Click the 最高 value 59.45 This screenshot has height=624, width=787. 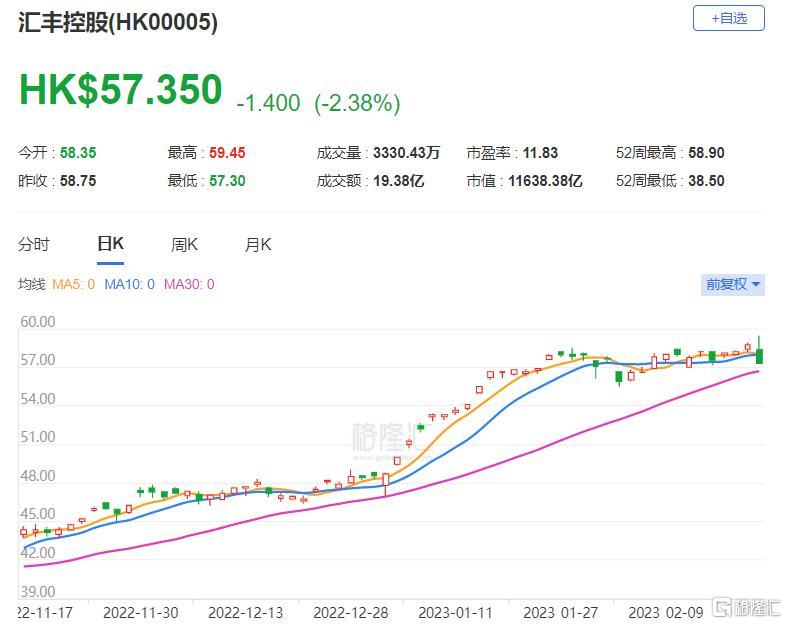tap(227, 153)
